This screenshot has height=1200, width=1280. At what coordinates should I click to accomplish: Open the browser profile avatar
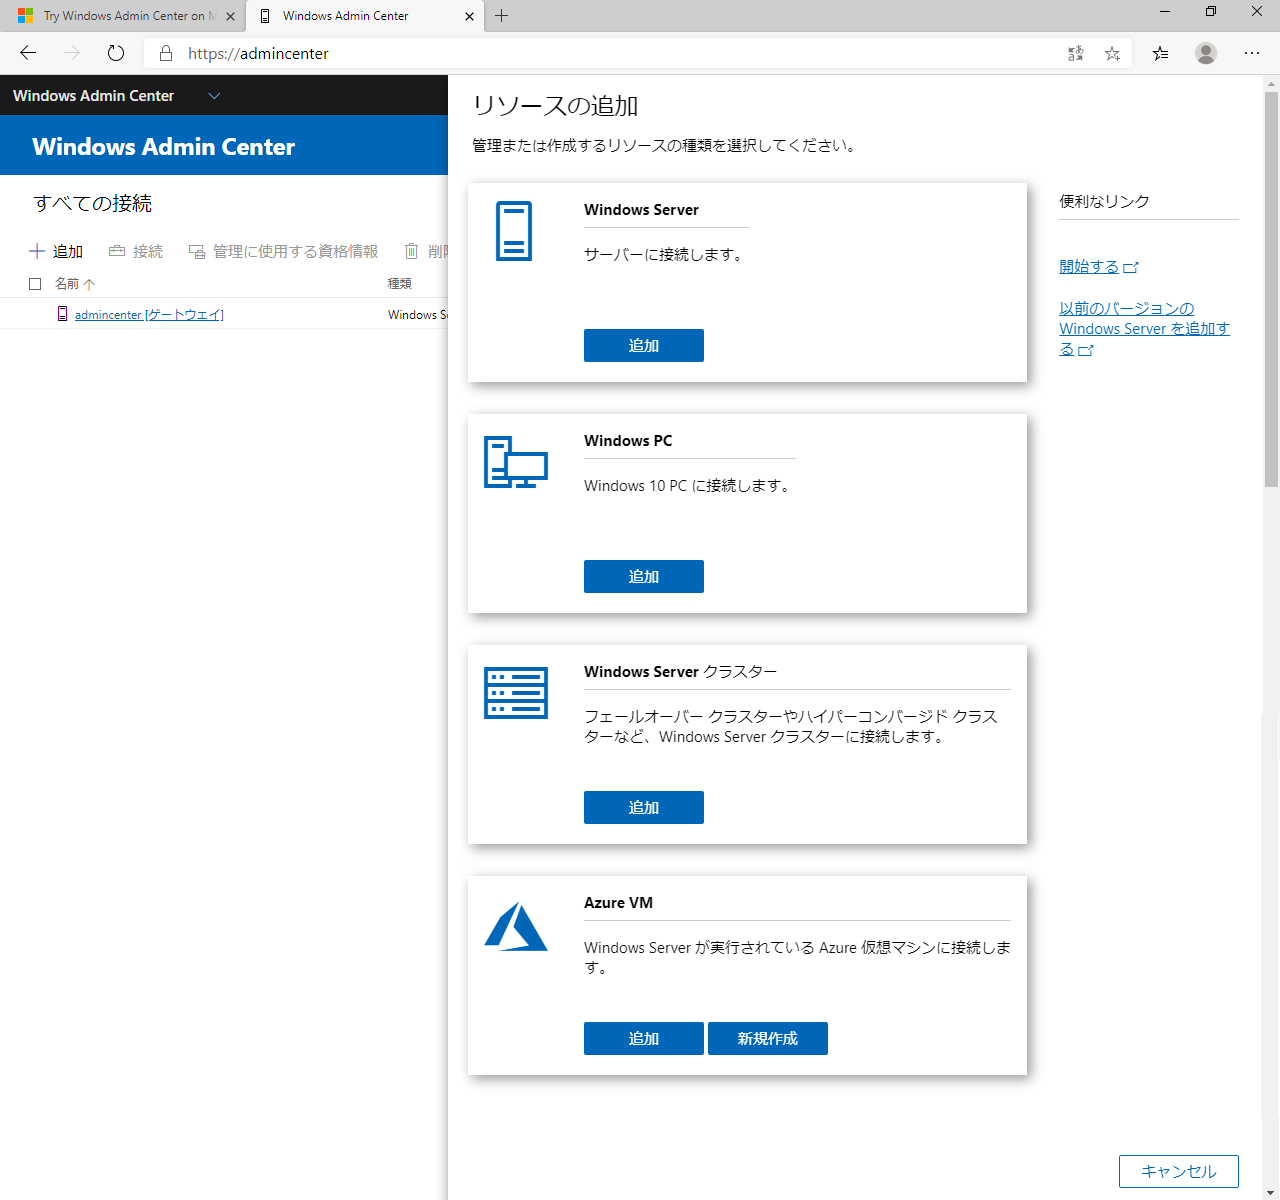(x=1206, y=53)
